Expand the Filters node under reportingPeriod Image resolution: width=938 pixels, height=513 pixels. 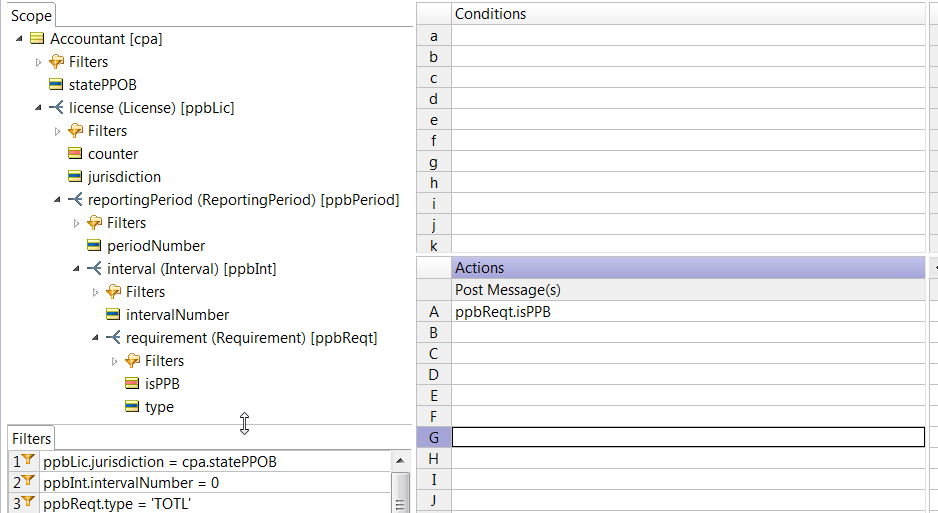click(77, 223)
